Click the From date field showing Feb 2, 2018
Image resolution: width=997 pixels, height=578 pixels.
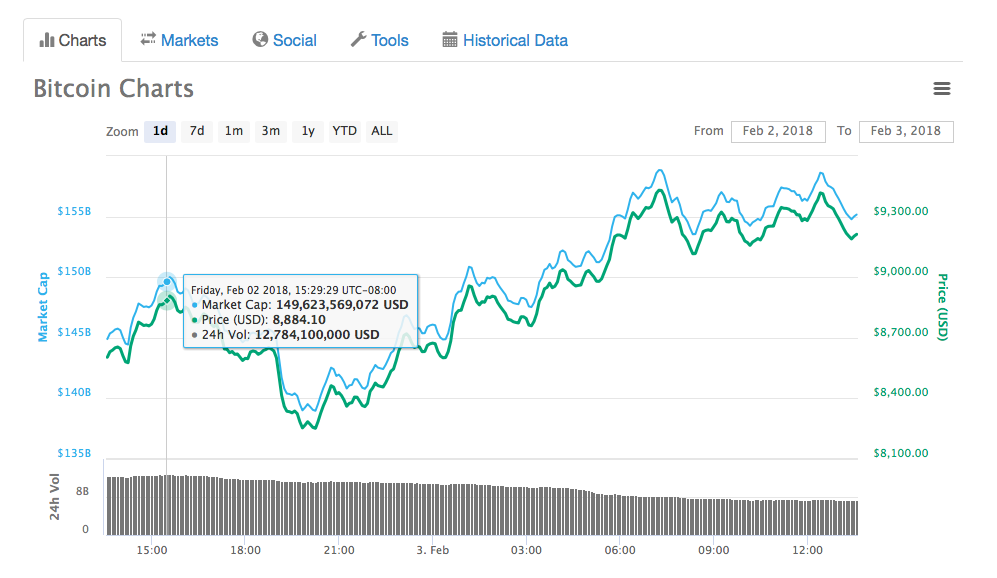tap(778, 131)
